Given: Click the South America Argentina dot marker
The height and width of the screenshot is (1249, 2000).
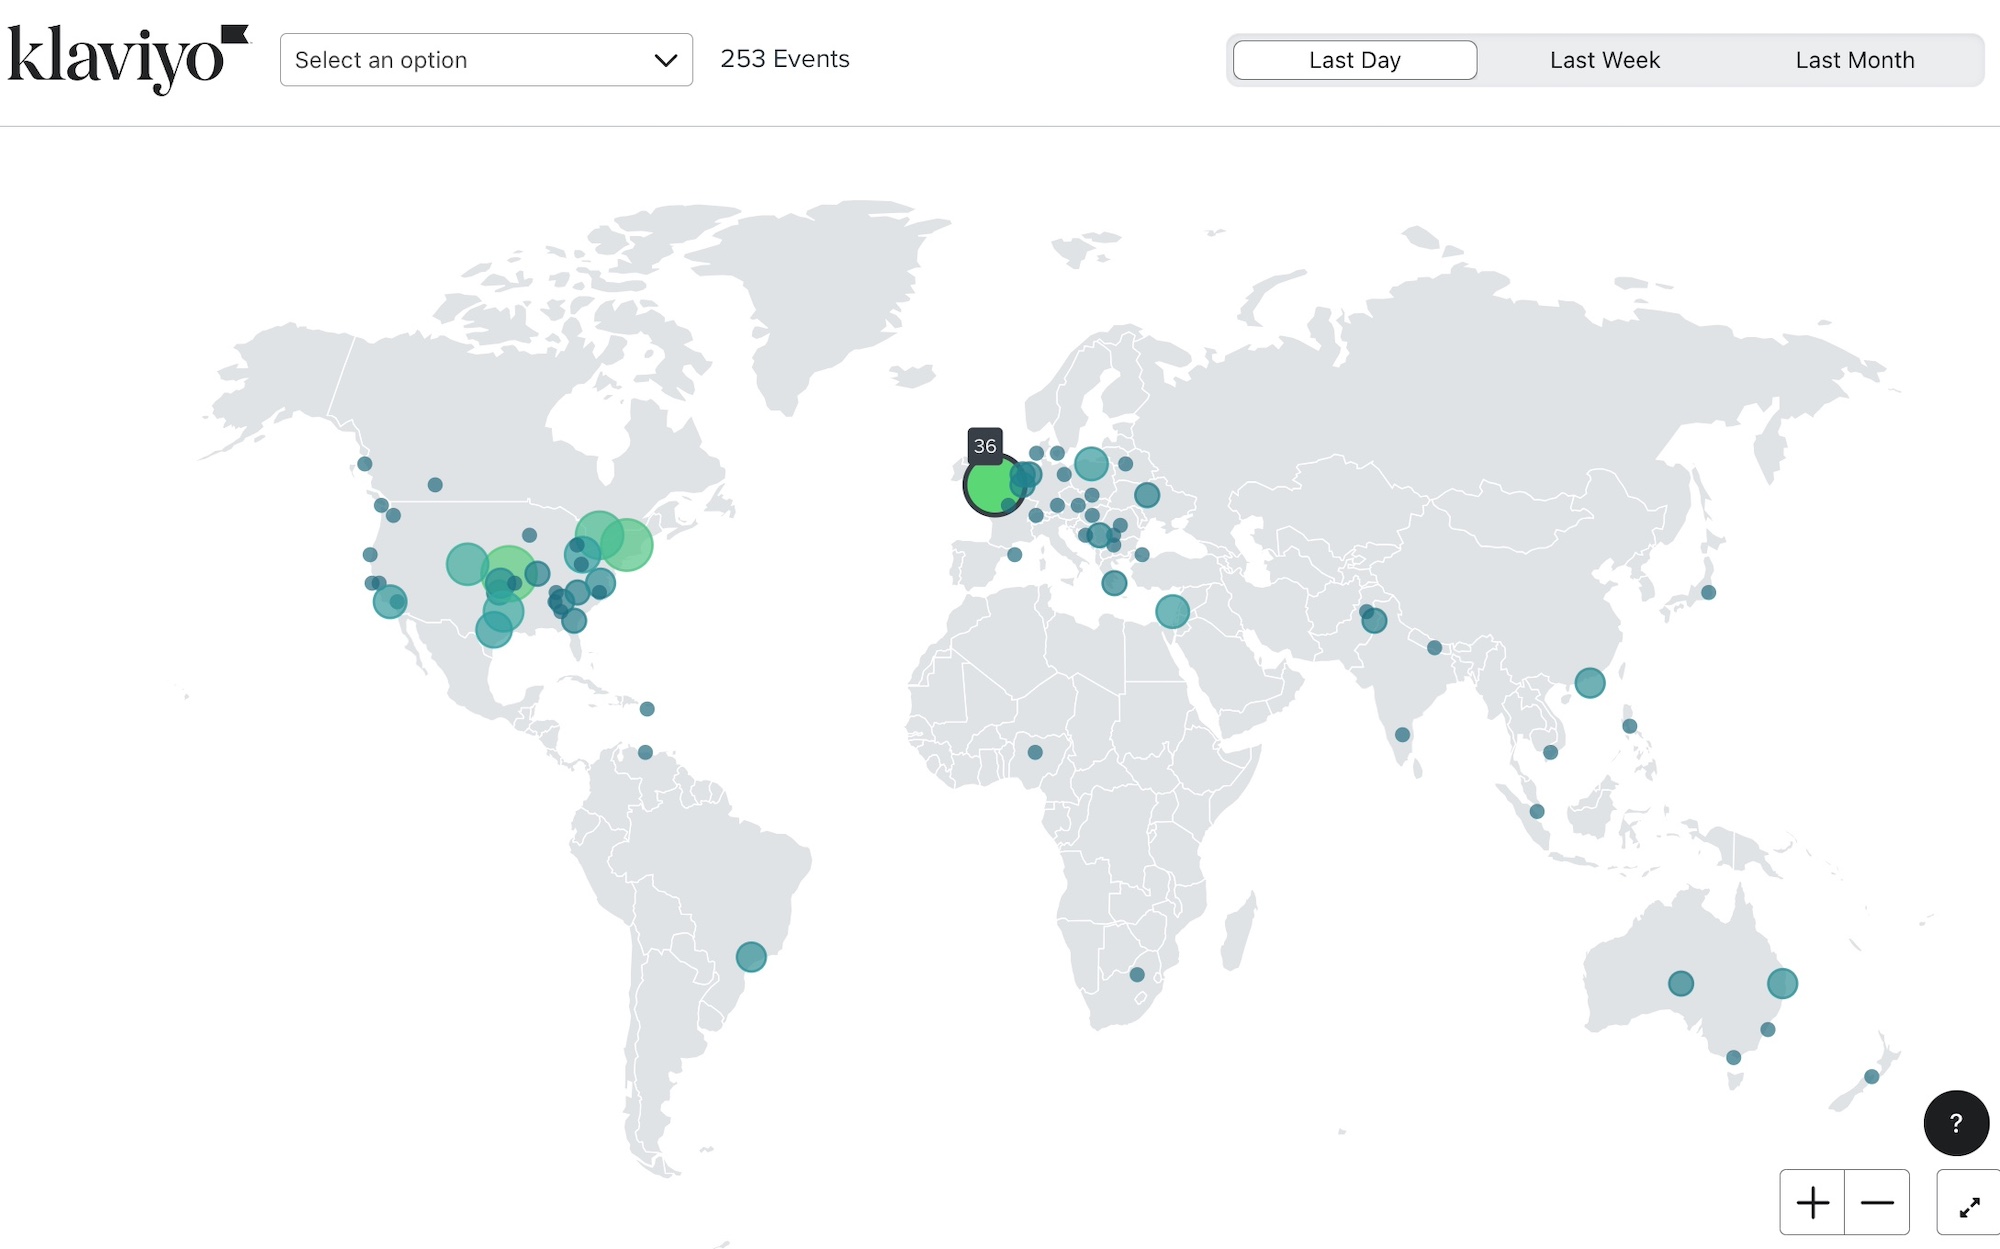Looking at the screenshot, I should point(748,955).
